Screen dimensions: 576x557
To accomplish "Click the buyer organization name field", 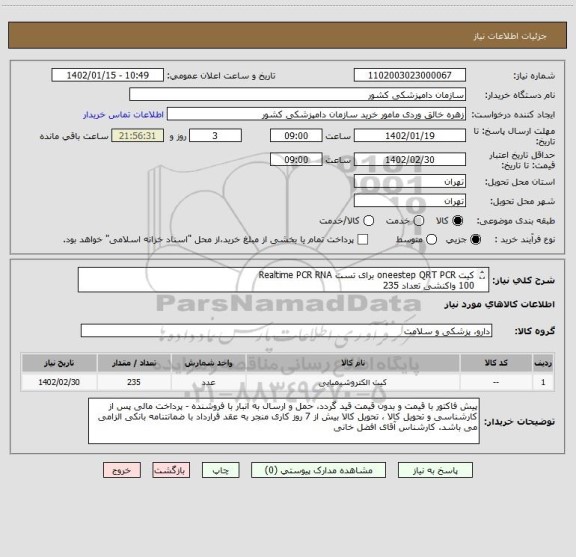I will [298, 95].
